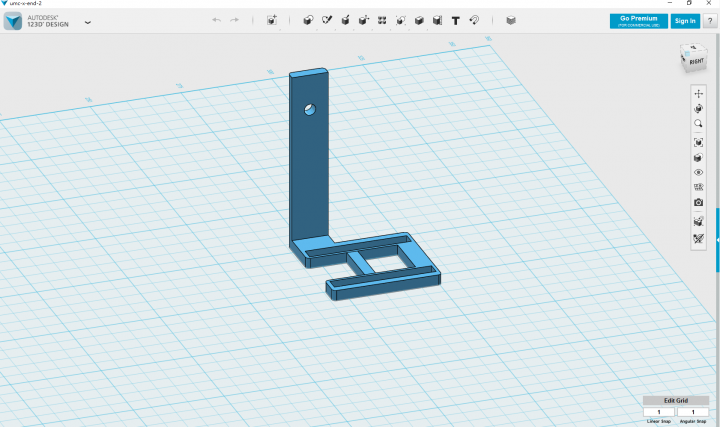Undo the last action
The width and height of the screenshot is (720, 427).
[x=216, y=20]
